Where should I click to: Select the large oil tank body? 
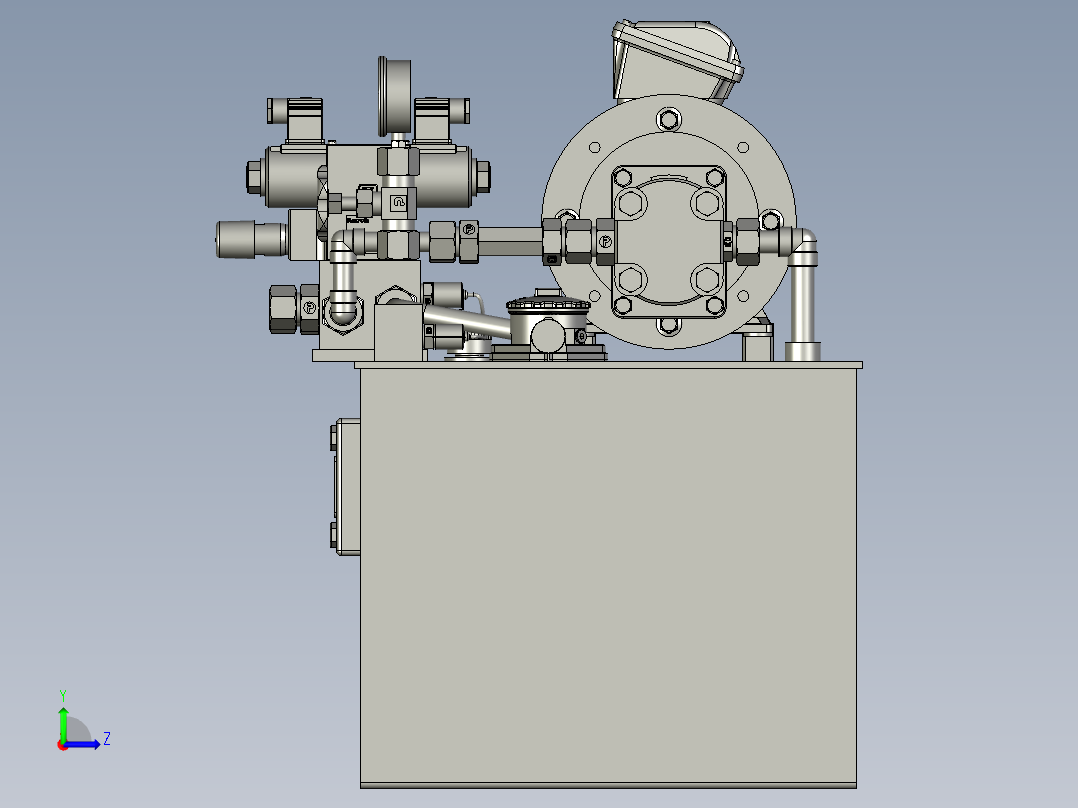pyautogui.click(x=608, y=576)
